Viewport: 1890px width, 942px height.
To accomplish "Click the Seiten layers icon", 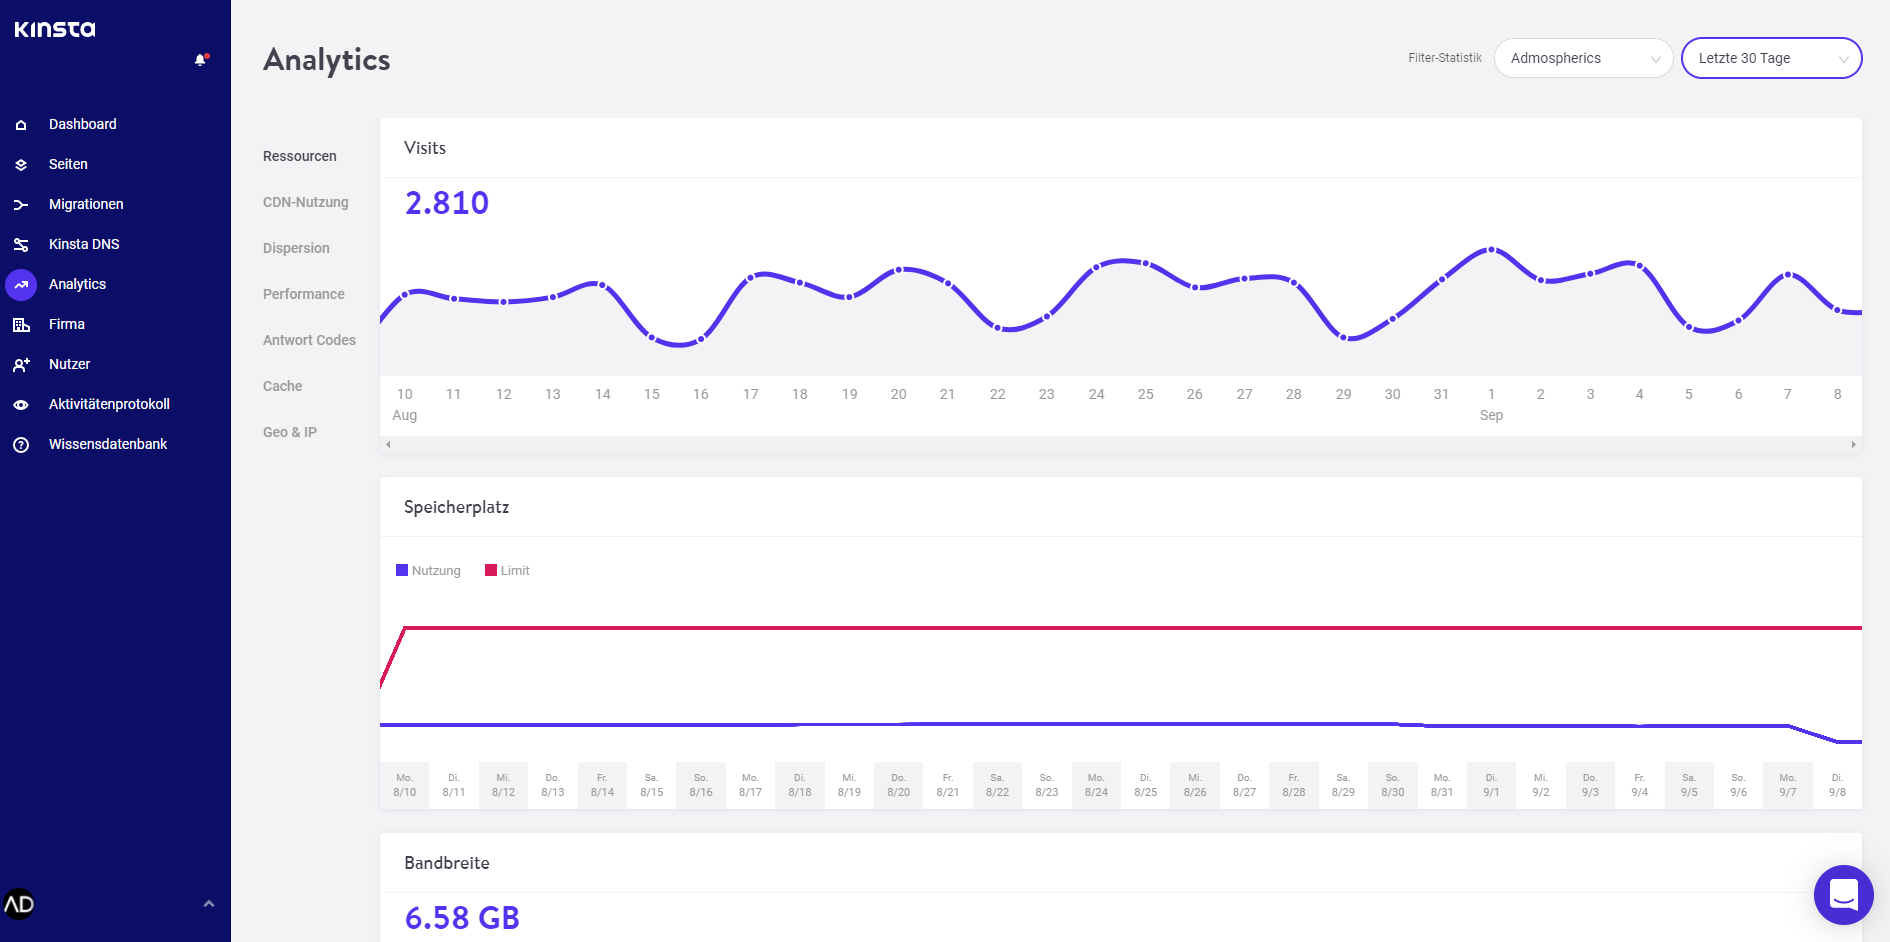I will [21, 165].
